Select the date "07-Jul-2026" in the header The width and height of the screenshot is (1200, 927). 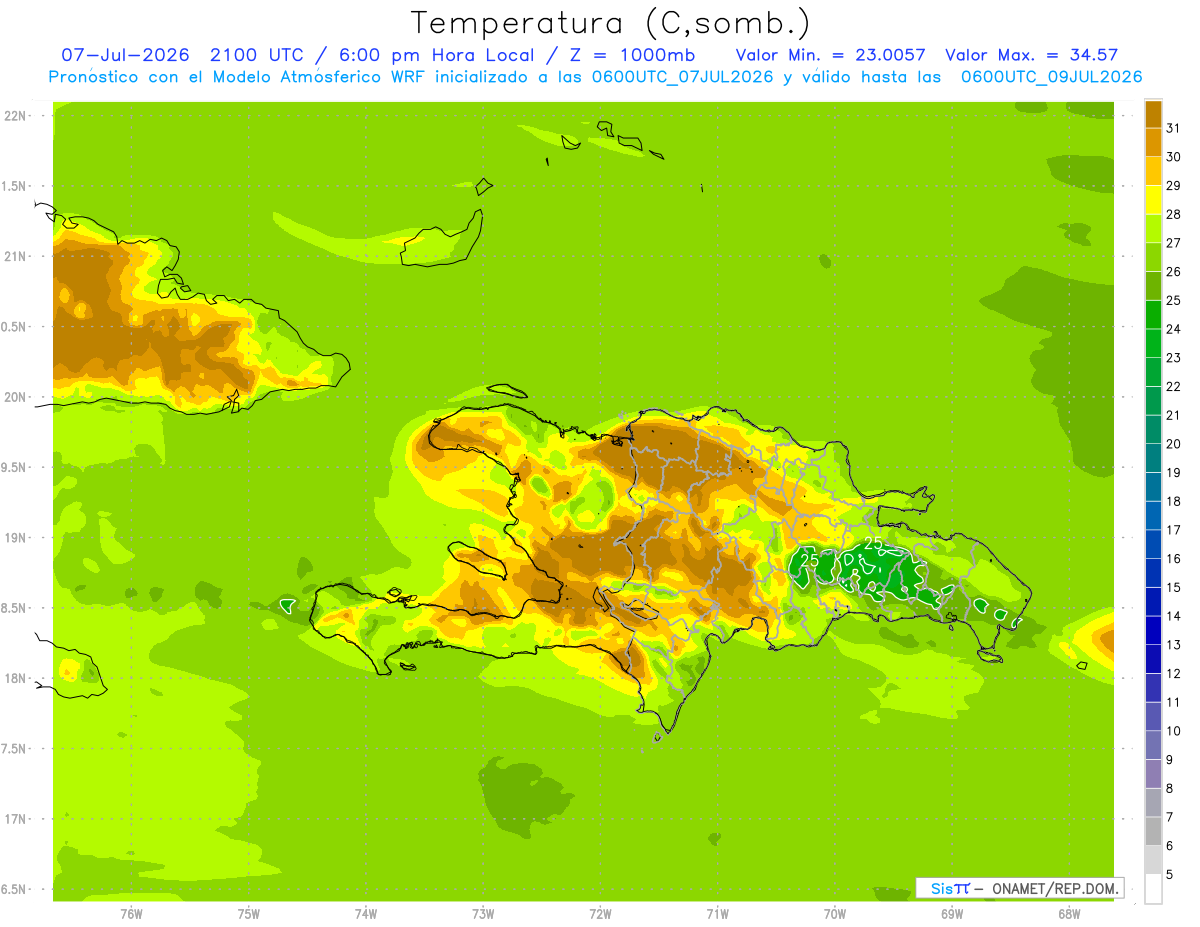point(125,55)
